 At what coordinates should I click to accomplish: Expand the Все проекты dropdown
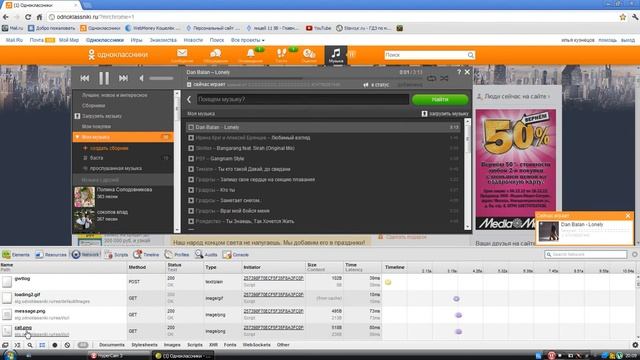[x=247, y=40]
